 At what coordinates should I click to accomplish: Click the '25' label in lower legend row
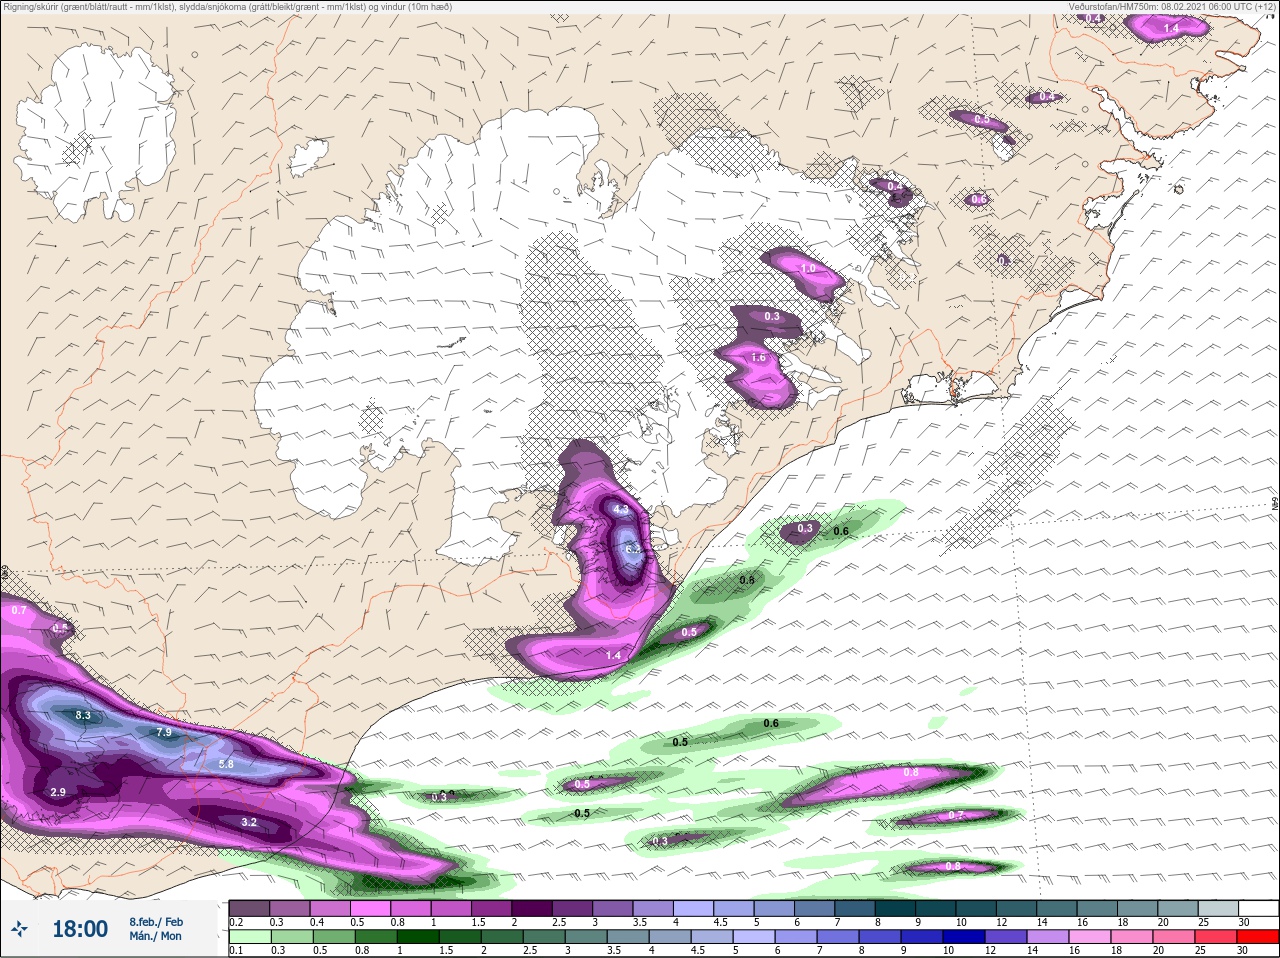tap(1200, 950)
